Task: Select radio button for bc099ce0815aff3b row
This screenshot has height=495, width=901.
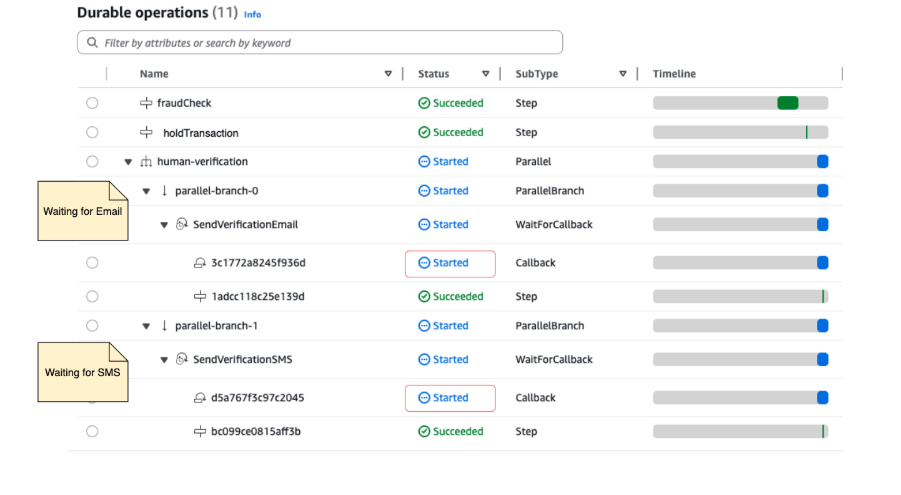Action: [92, 432]
